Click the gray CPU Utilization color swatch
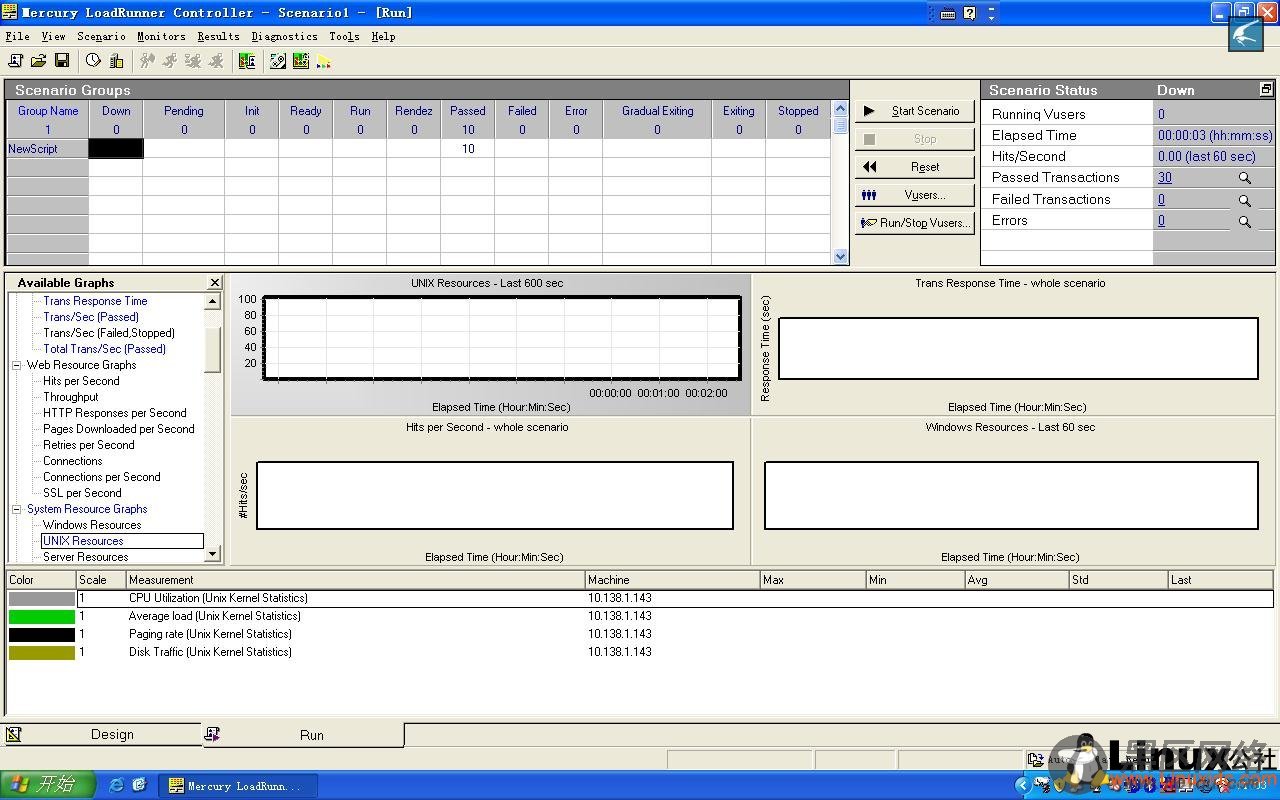The image size is (1280, 800). click(x=41, y=598)
